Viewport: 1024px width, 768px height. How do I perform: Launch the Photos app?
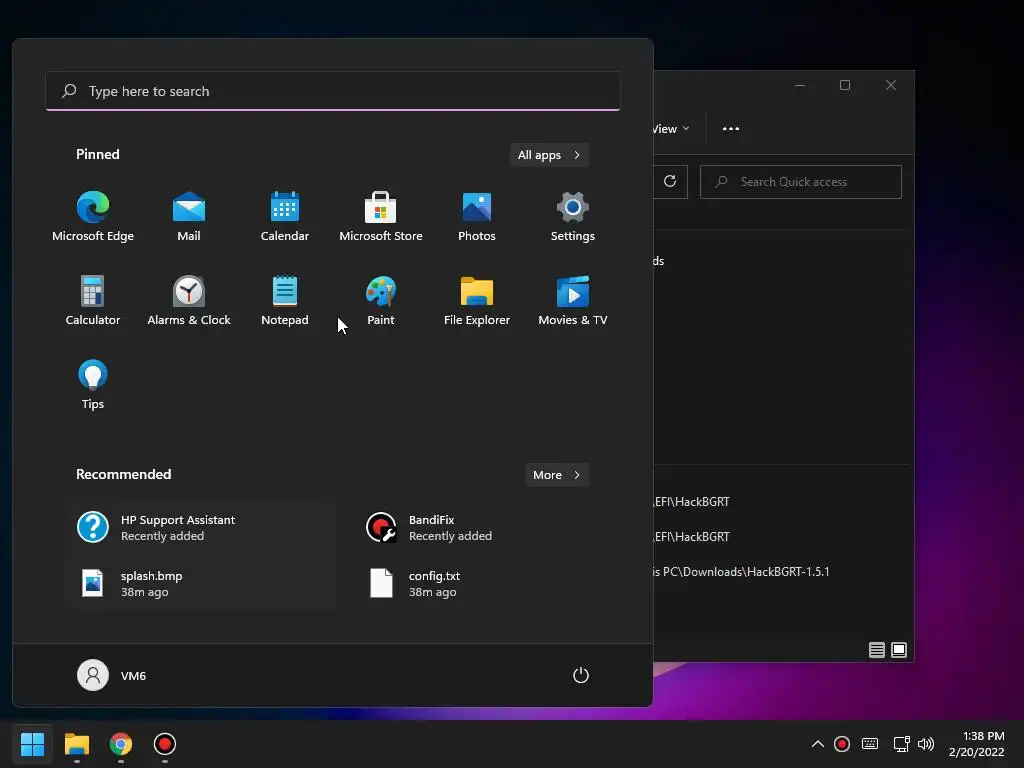click(x=477, y=217)
